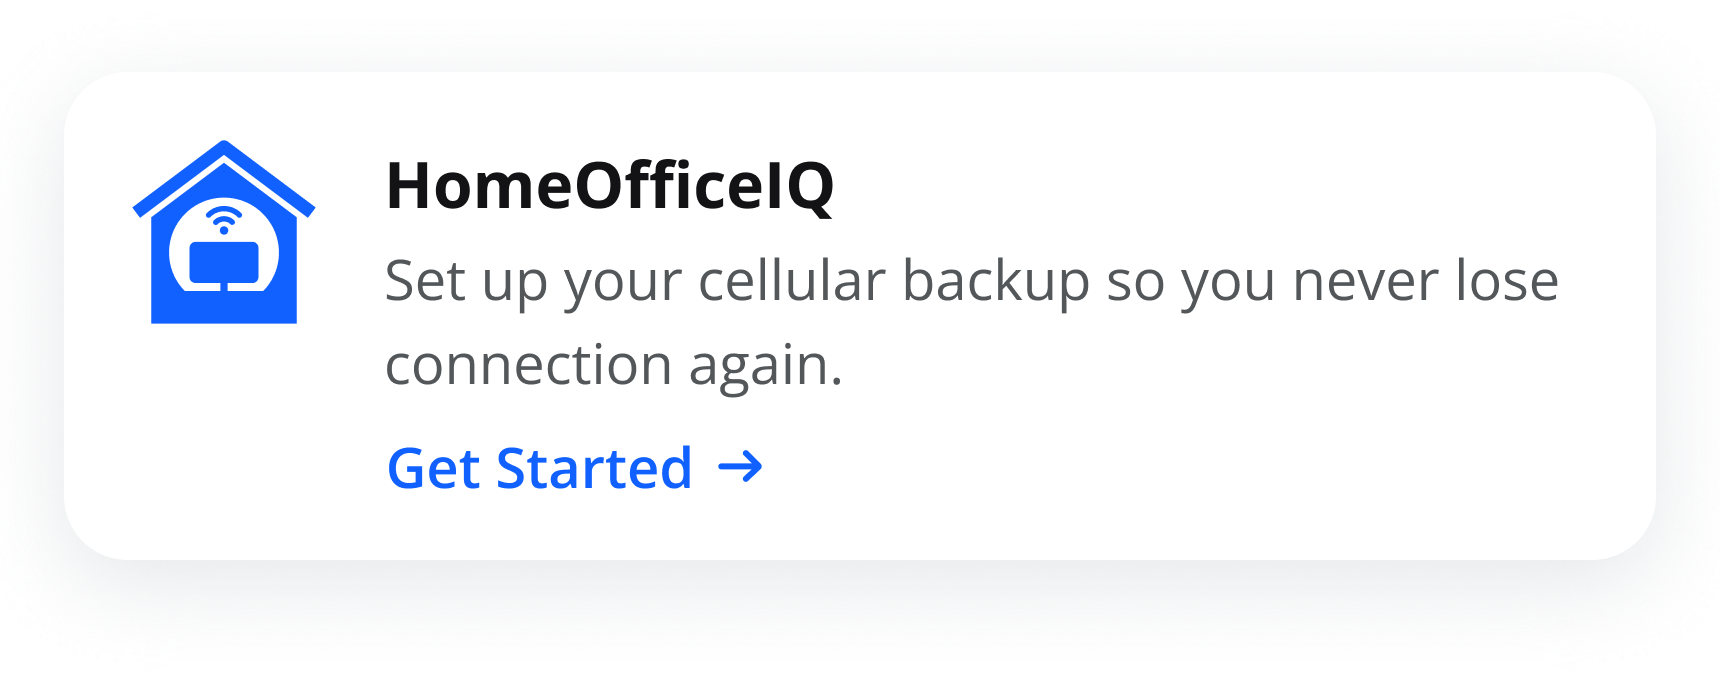Click the empty white area right of Get Started
The image size is (1720, 680).
click(x=1200, y=468)
